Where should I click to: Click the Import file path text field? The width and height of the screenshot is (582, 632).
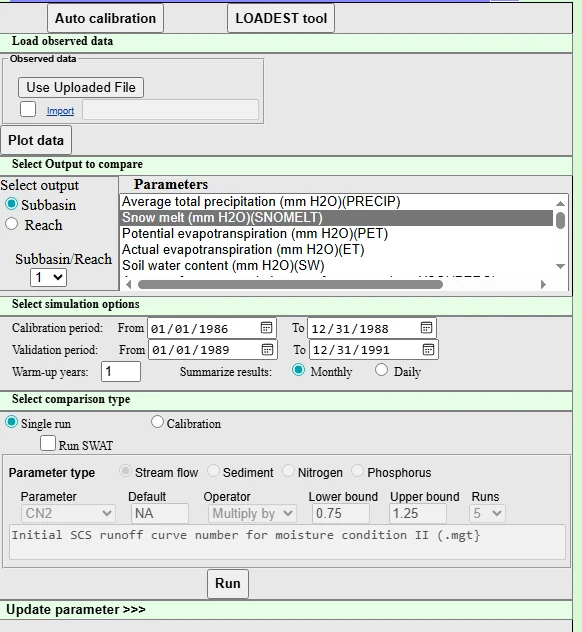pos(170,110)
